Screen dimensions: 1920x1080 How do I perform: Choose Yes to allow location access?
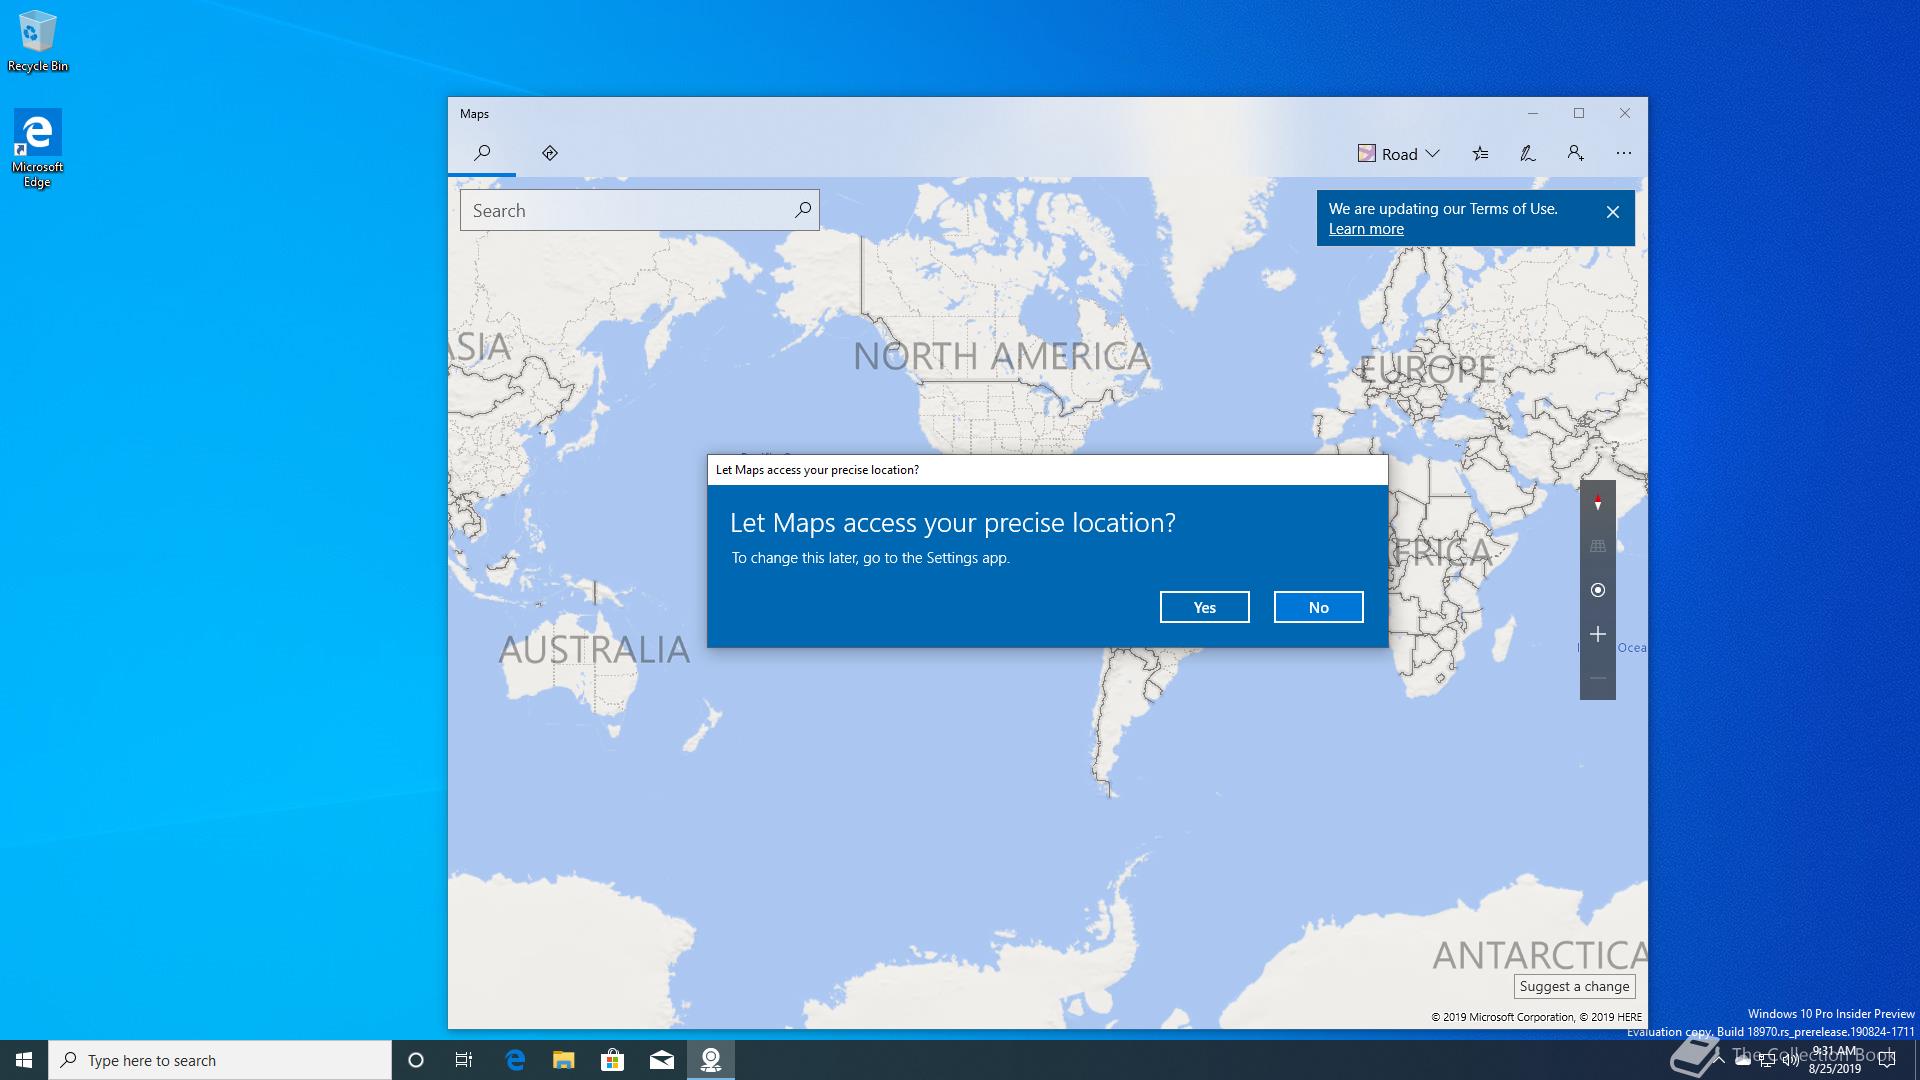point(1204,607)
